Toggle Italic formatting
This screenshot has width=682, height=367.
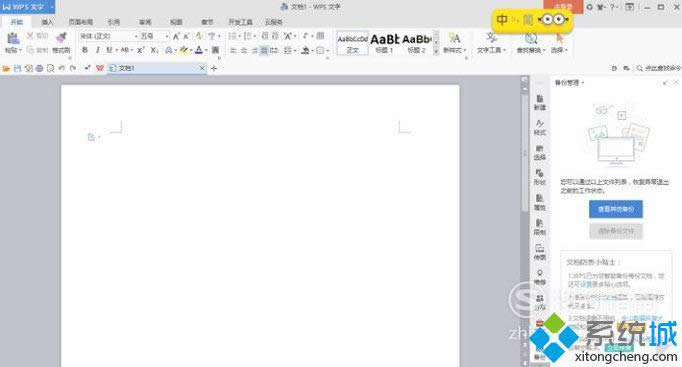point(97,50)
